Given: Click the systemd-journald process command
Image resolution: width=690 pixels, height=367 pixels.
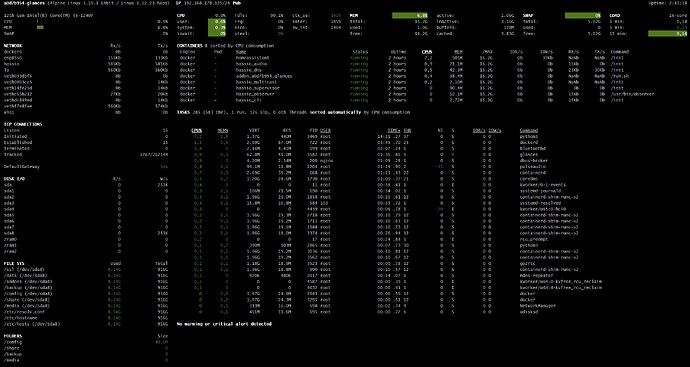Looking at the screenshot, I should click(540, 191).
